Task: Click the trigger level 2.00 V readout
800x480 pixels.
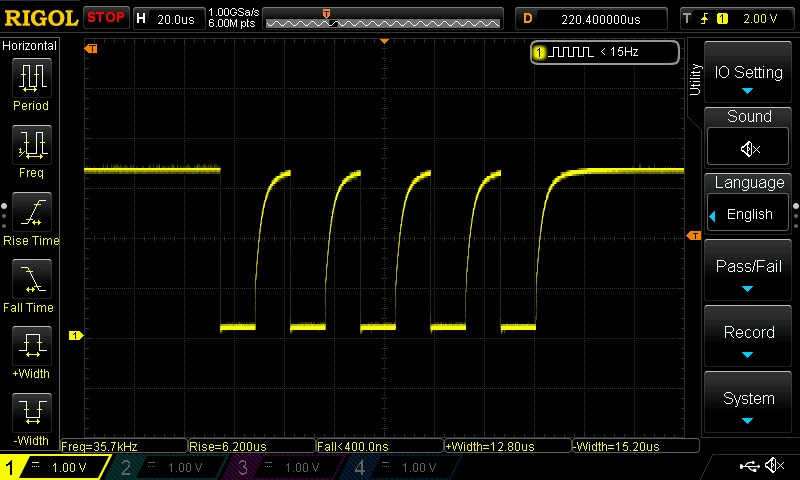Action: coord(760,19)
